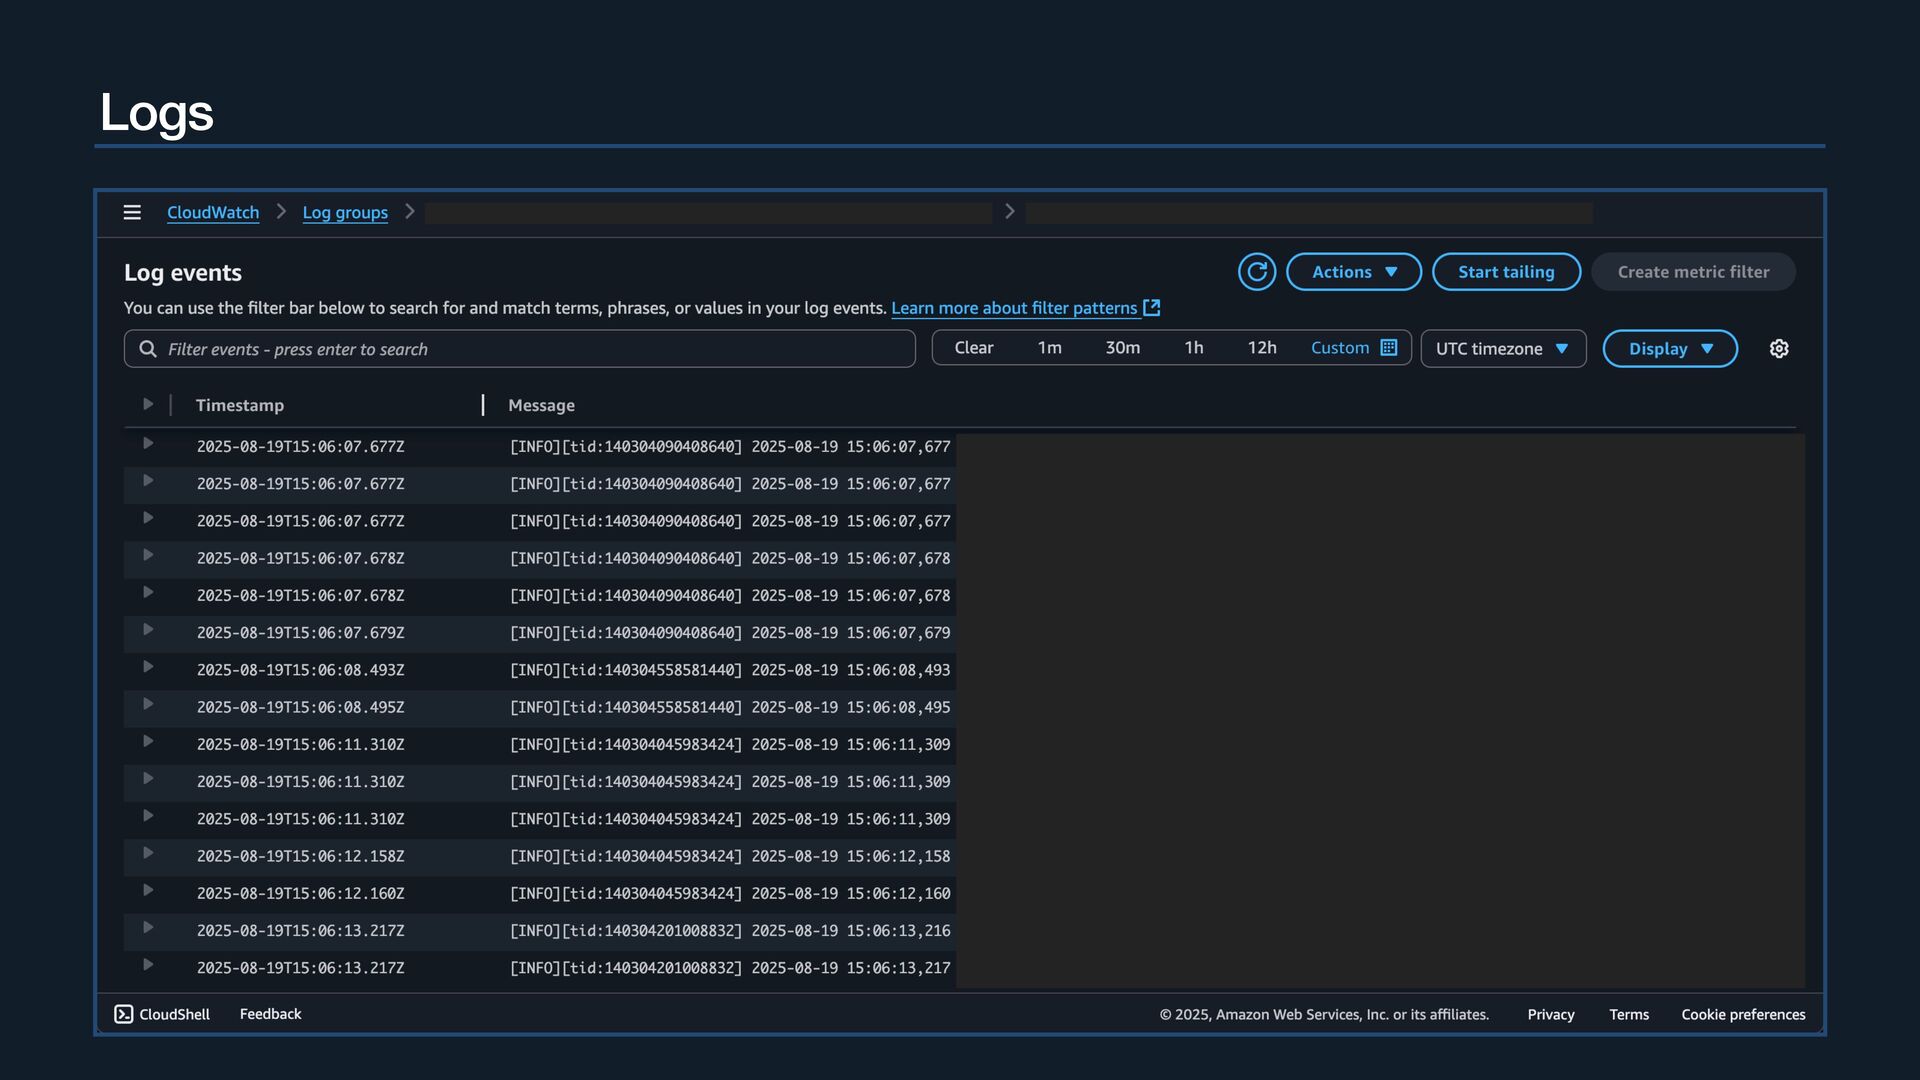Open Cookie preferences in footer
Image resolution: width=1920 pixels, height=1080 pixels.
(1743, 1014)
